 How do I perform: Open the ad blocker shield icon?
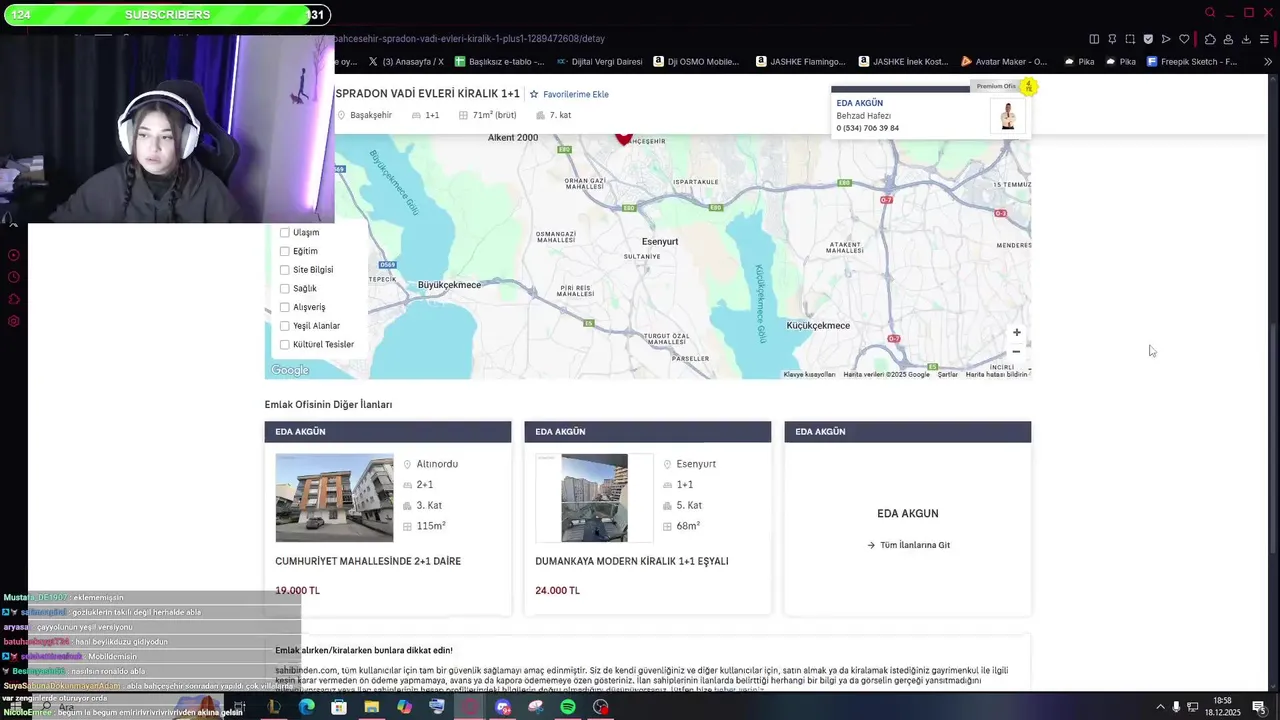(1148, 39)
